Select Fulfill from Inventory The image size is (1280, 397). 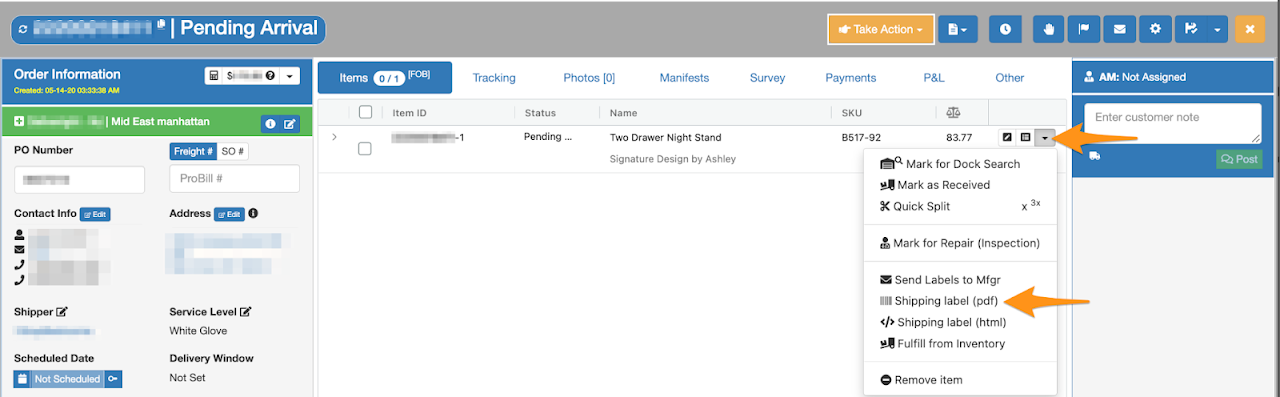tap(942, 343)
